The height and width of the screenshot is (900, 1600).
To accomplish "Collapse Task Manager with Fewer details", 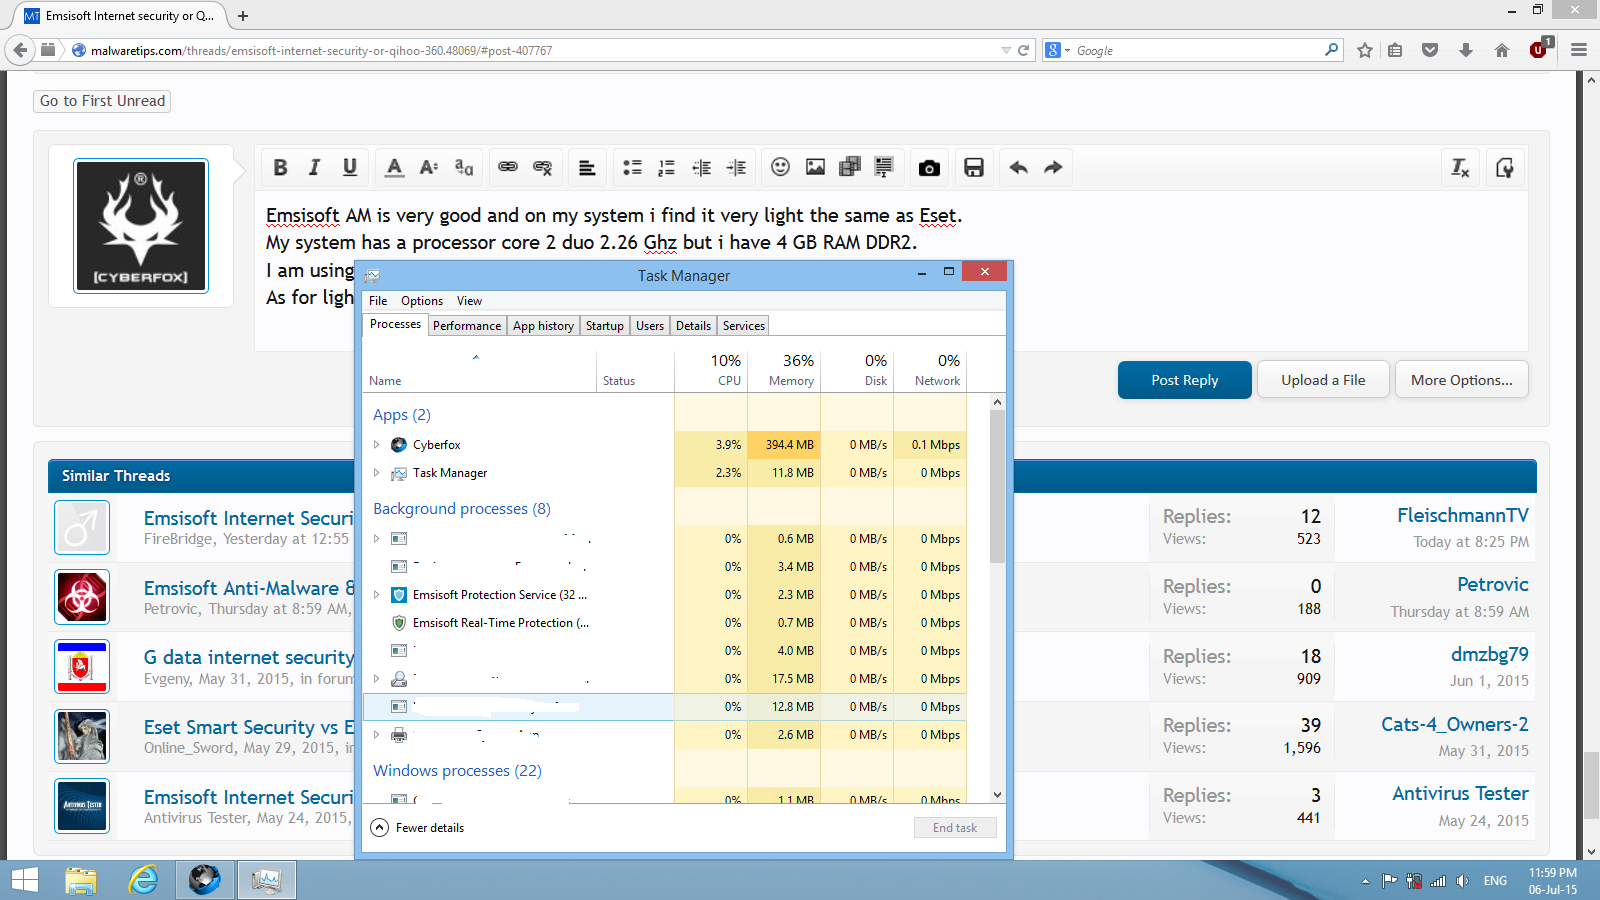I will click(x=418, y=828).
